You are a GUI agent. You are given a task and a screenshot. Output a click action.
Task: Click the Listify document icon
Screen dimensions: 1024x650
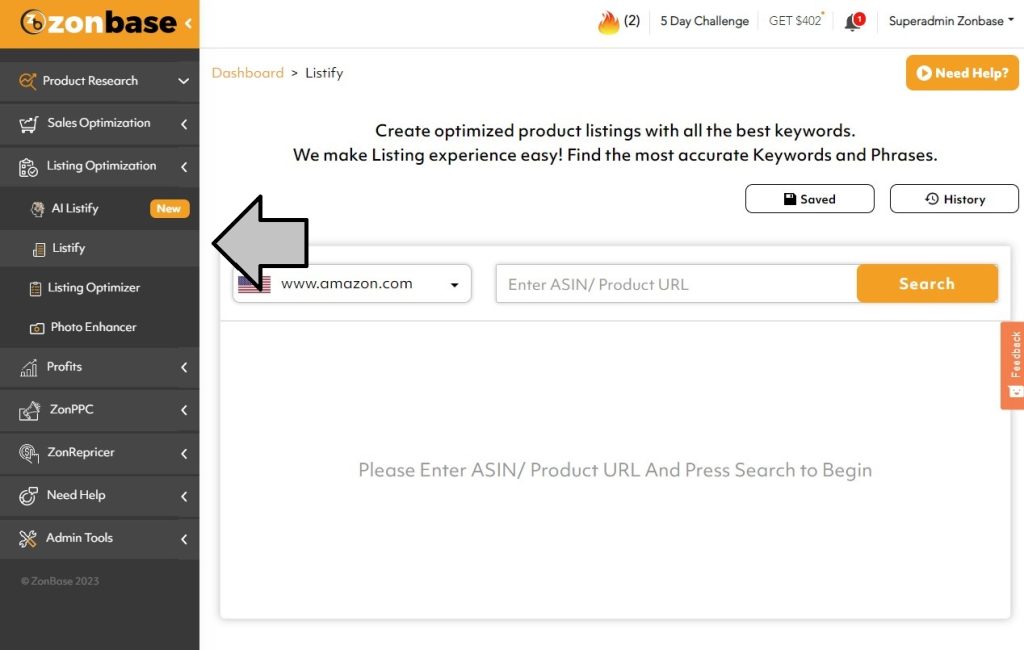[39, 249]
